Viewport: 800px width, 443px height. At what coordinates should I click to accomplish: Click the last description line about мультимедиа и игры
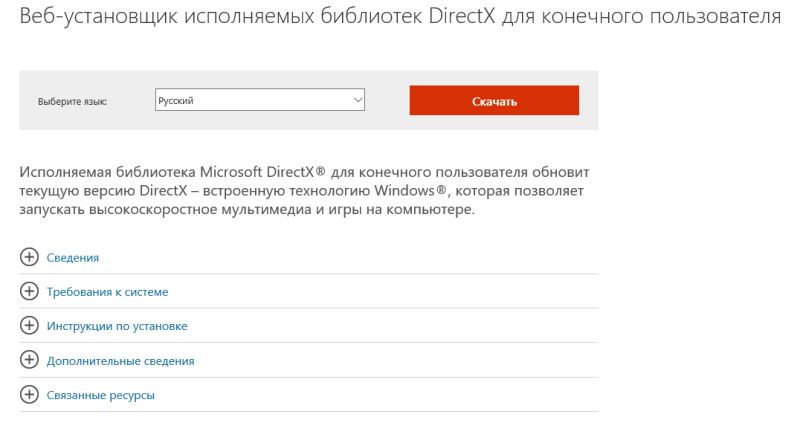[247, 209]
